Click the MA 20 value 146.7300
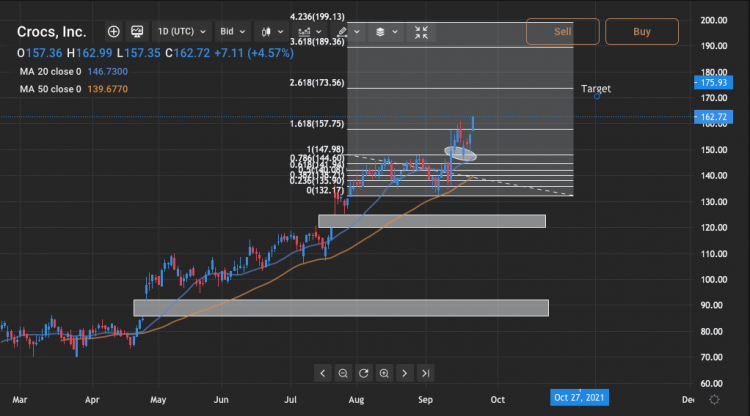Image resolution: width=750 pixels, height=416 pixels. pyautogui.click(x=108, y=72)
